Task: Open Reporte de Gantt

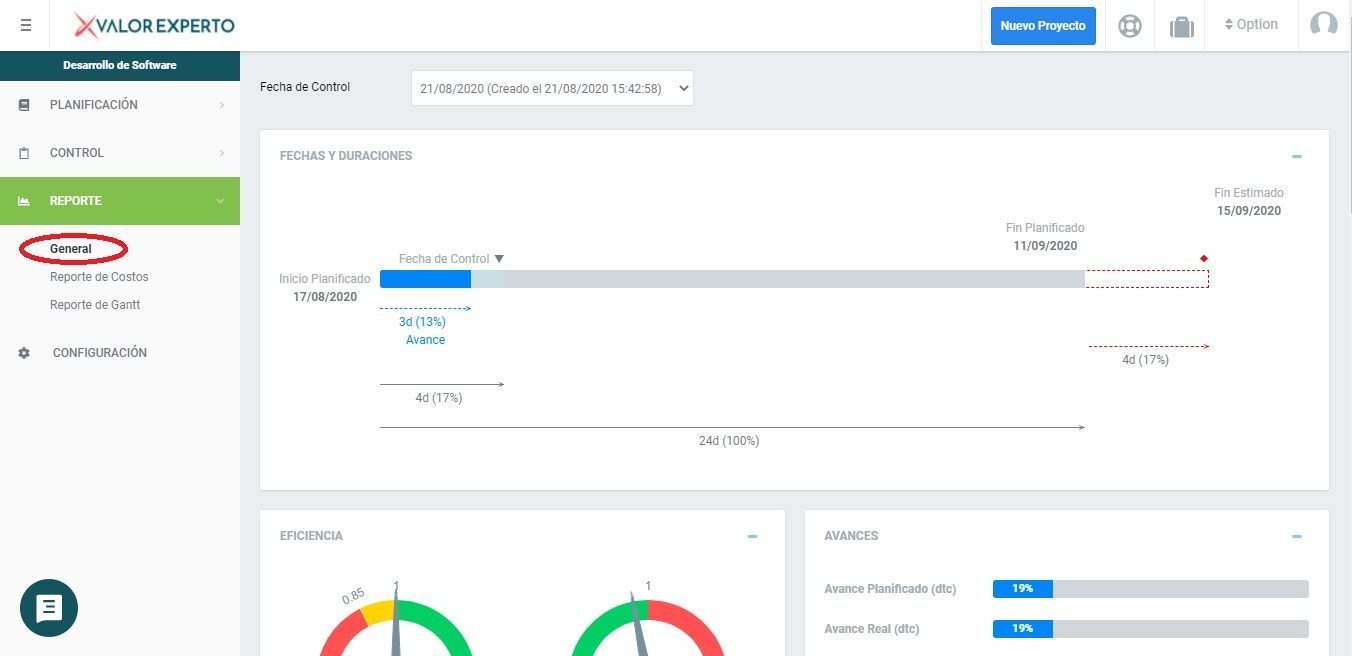Action: tap(95, 305)
